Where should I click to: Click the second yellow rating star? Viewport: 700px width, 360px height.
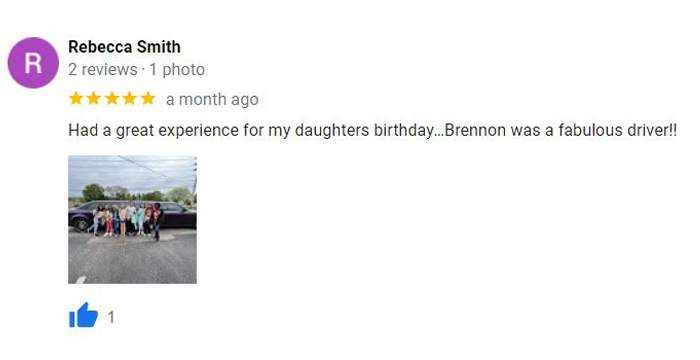click(x=94, y=98)
